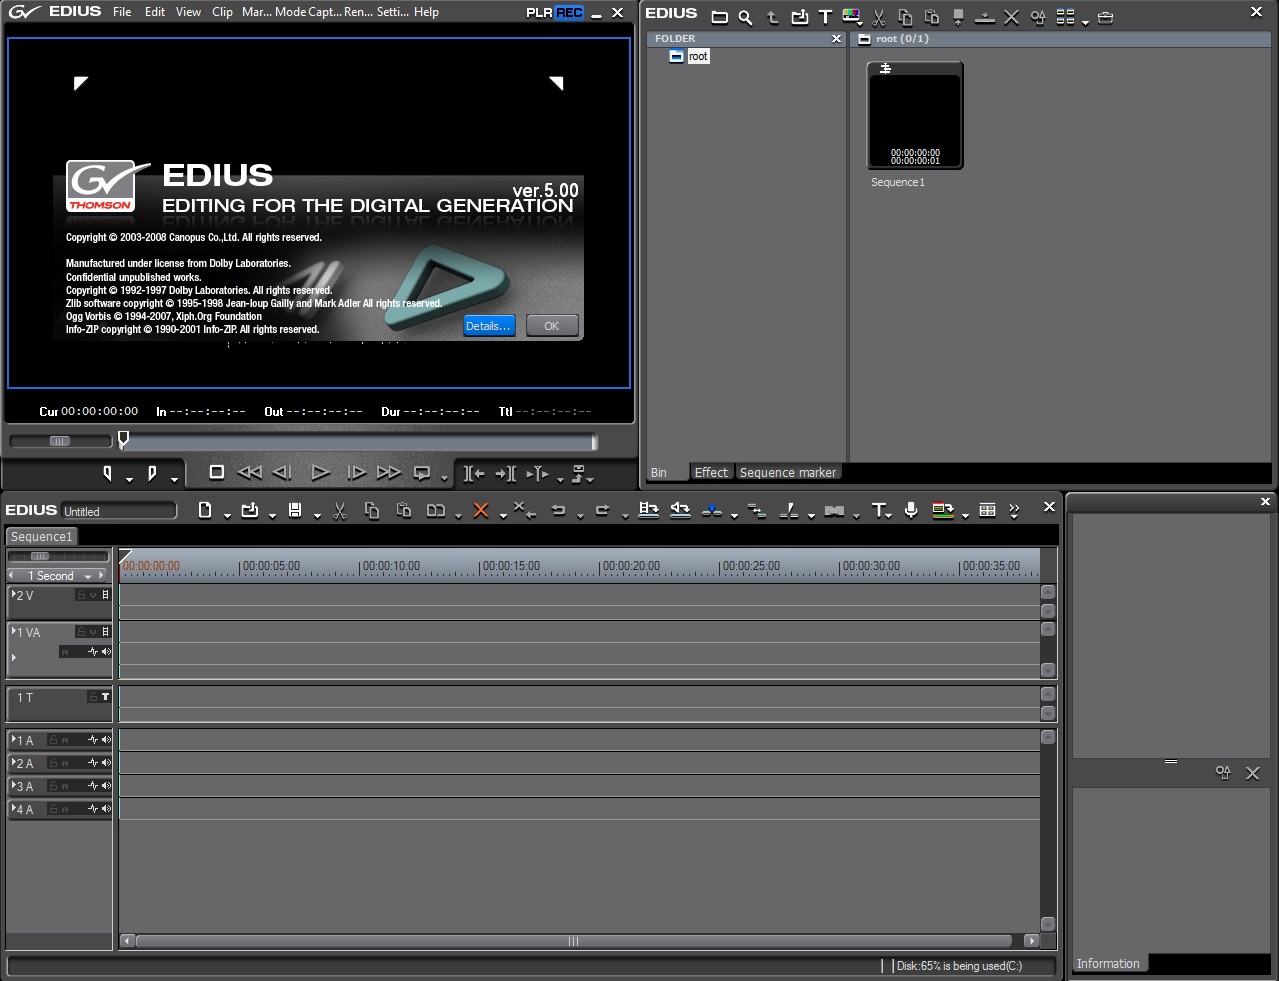Select the Sequence1 thumbnail in the bin
This screenshot has width=1279, height=981.
pos(915,115)
